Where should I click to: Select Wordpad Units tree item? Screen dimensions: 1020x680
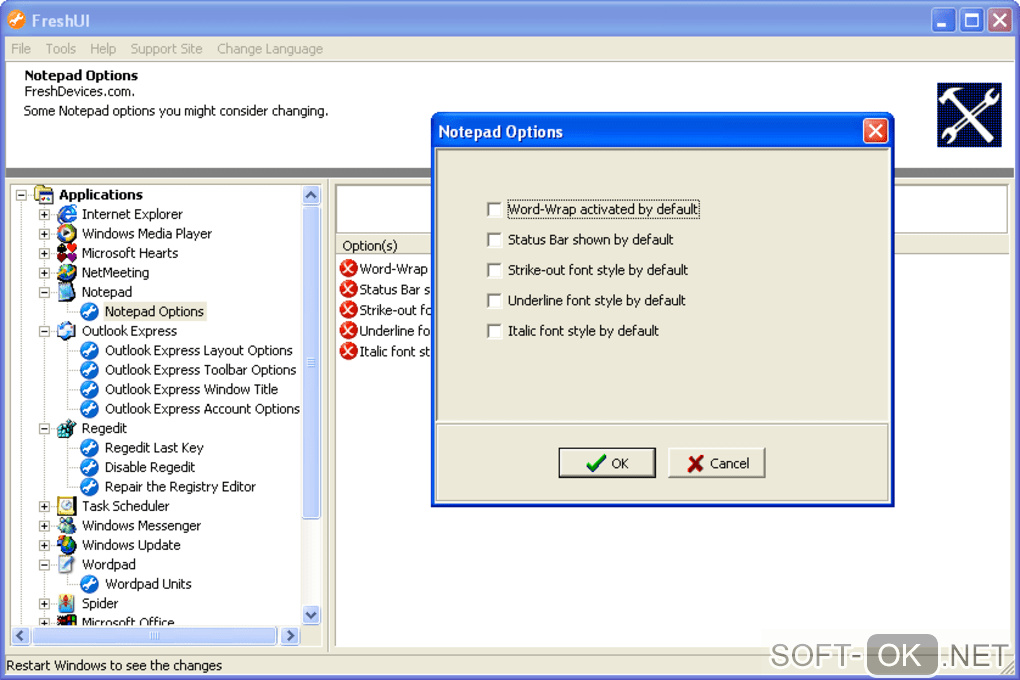(x=148, y=584)
